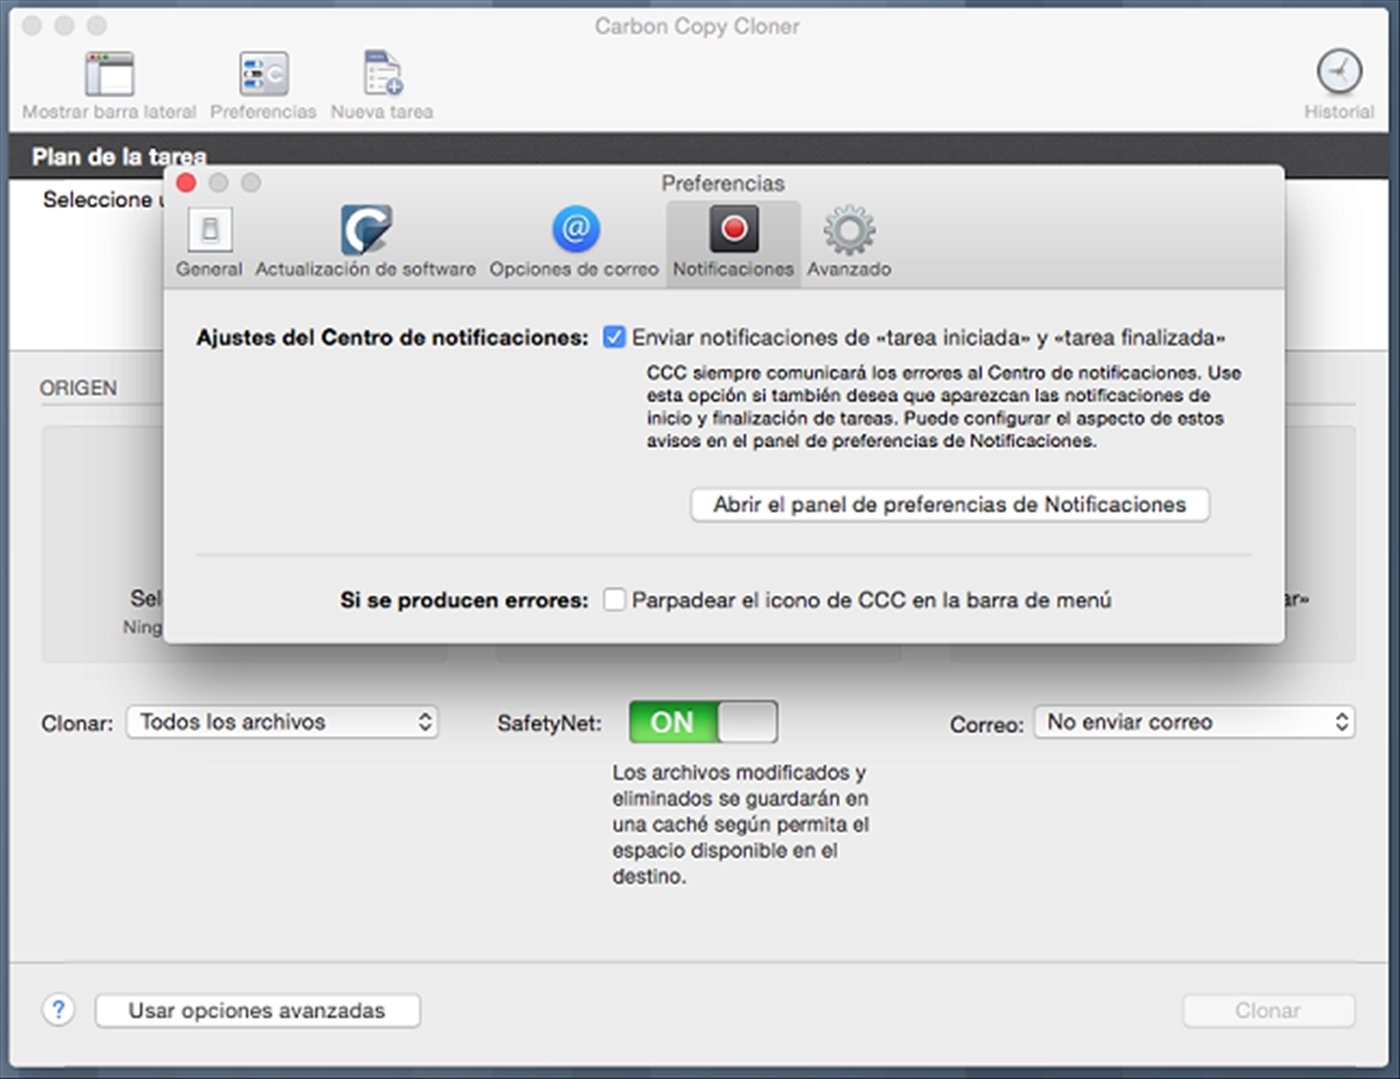Click the Mostrar barra lateral toolbar icon
This screenshot has height=1079, width=1400.
point(109,75)
